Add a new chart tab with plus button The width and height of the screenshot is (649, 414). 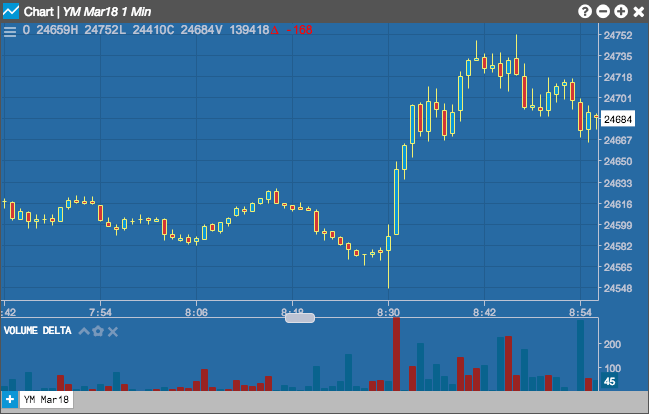click(10, 400)
